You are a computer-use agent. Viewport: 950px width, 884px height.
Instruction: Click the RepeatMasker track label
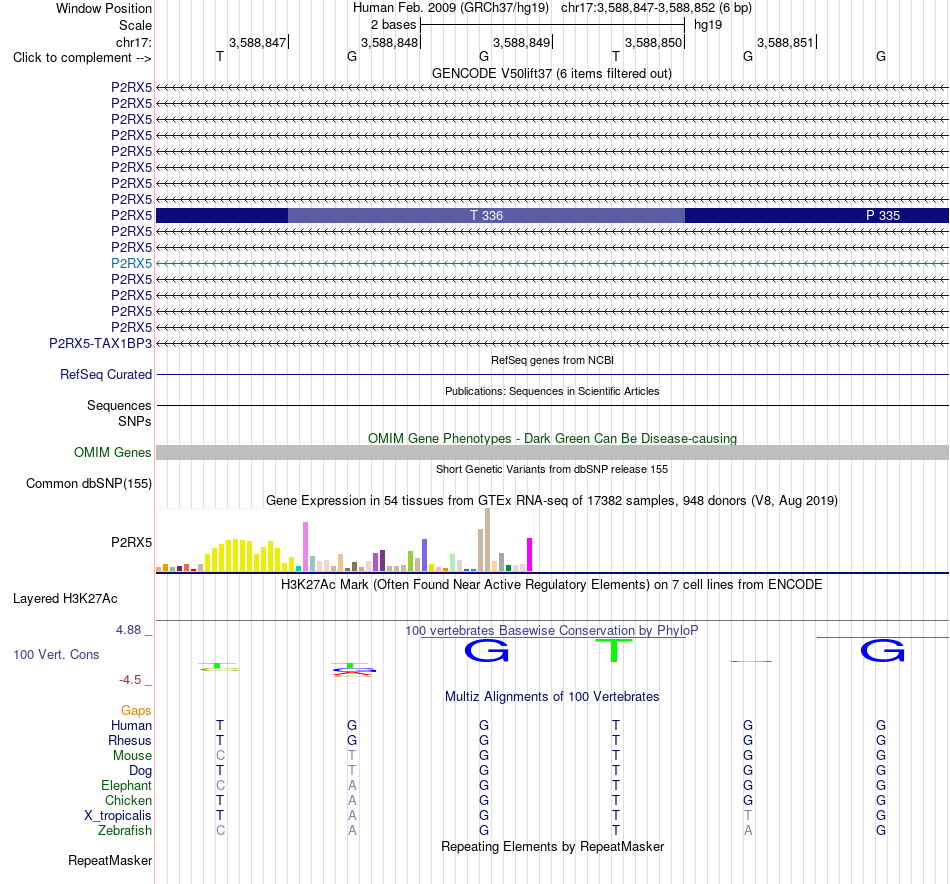110,860
